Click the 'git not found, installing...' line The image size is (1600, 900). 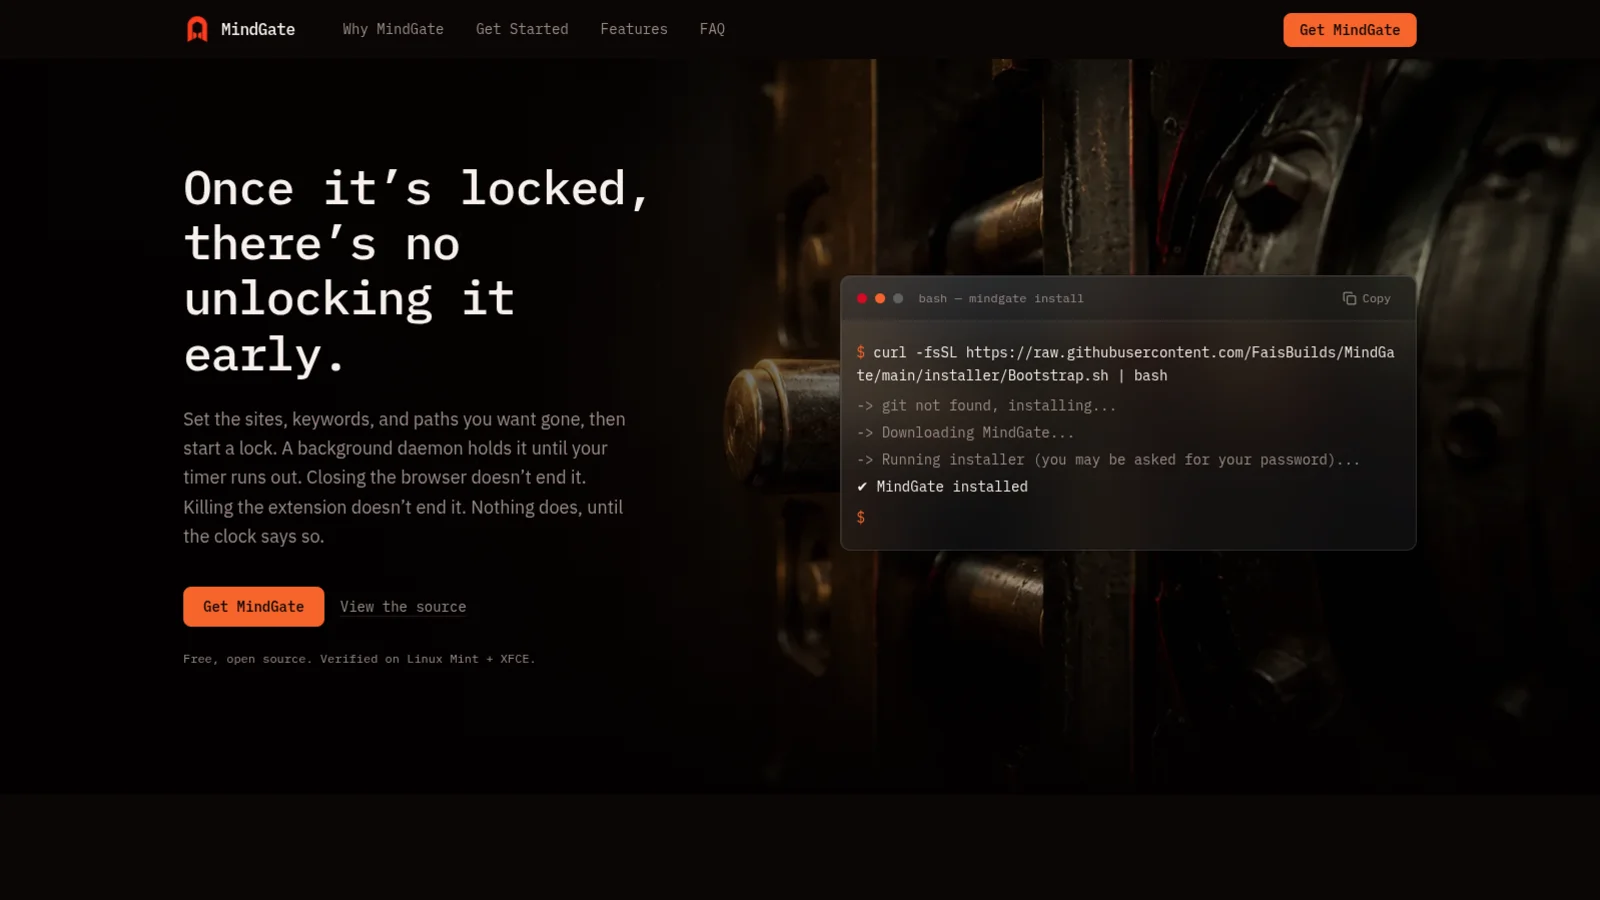pos(986,405)
